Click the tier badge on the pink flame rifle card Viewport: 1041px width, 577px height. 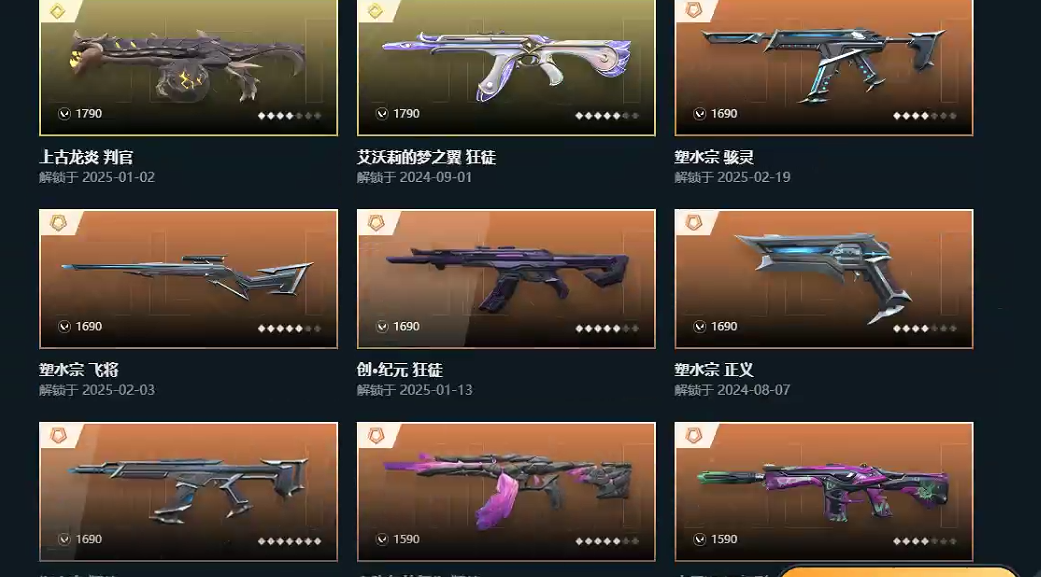pos(376,436)
